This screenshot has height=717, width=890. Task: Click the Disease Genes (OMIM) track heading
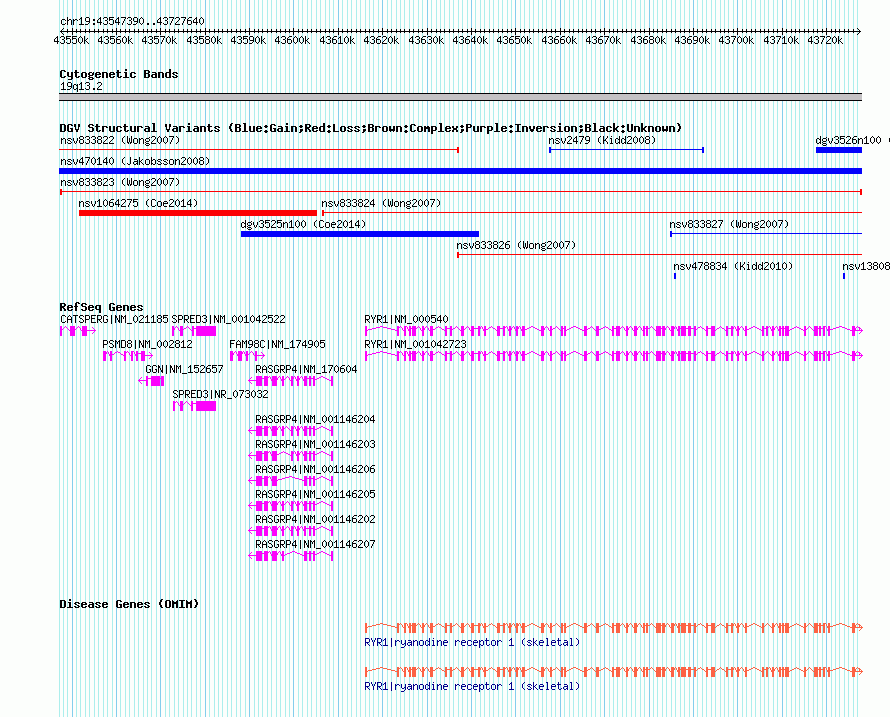(x=129, y=604)
